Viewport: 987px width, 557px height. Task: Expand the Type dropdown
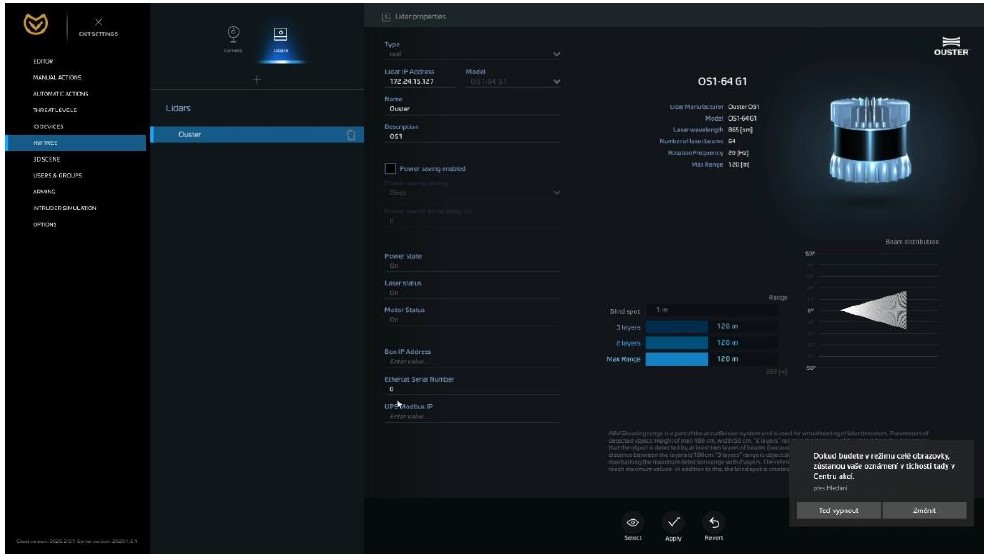(556, 54)
